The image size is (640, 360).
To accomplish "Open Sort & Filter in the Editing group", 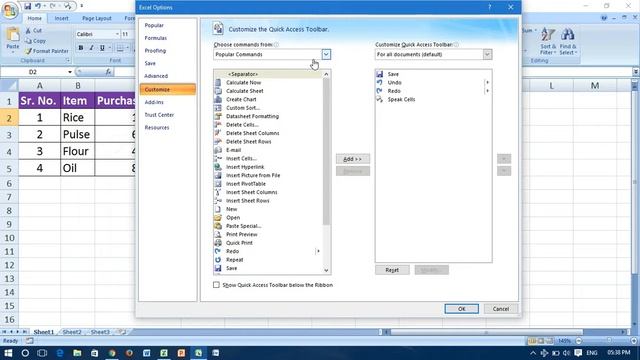I will [548, 41].
